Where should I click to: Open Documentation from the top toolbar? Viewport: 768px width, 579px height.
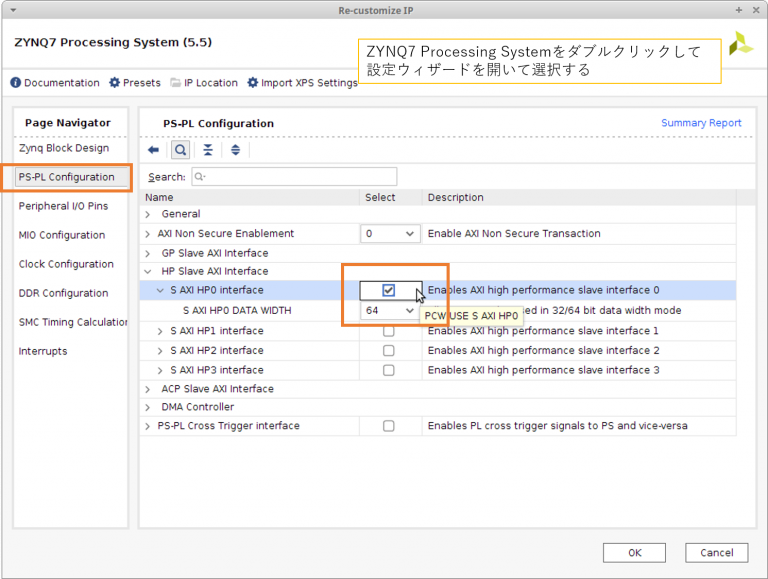tap(55, 83)
